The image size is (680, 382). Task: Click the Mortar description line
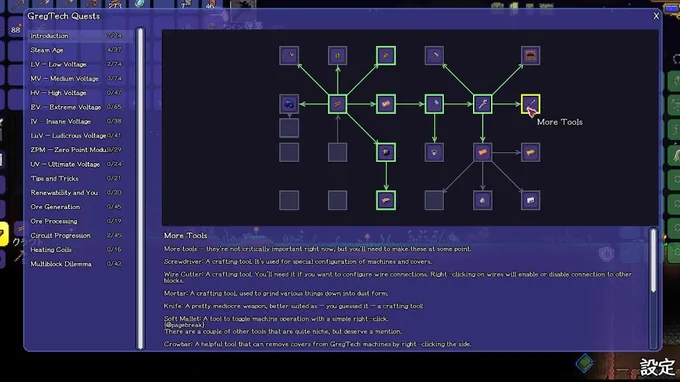pos(276,293)
